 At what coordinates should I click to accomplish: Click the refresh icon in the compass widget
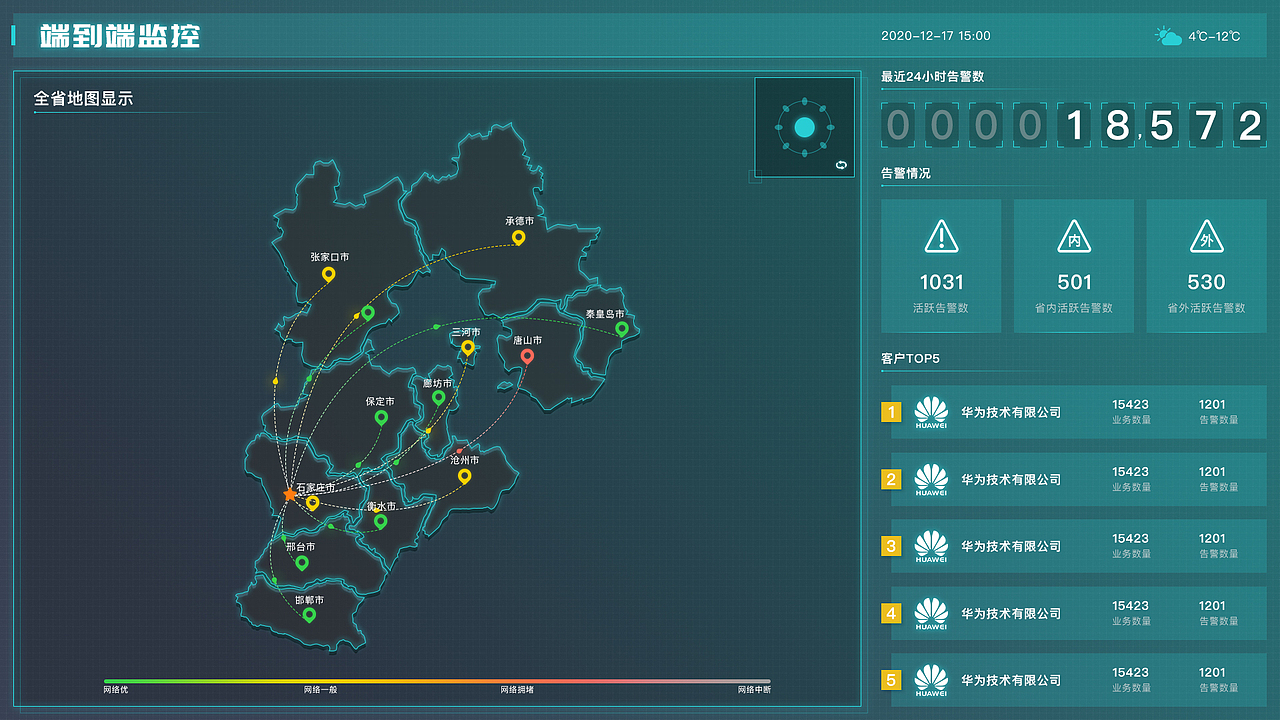841,164
